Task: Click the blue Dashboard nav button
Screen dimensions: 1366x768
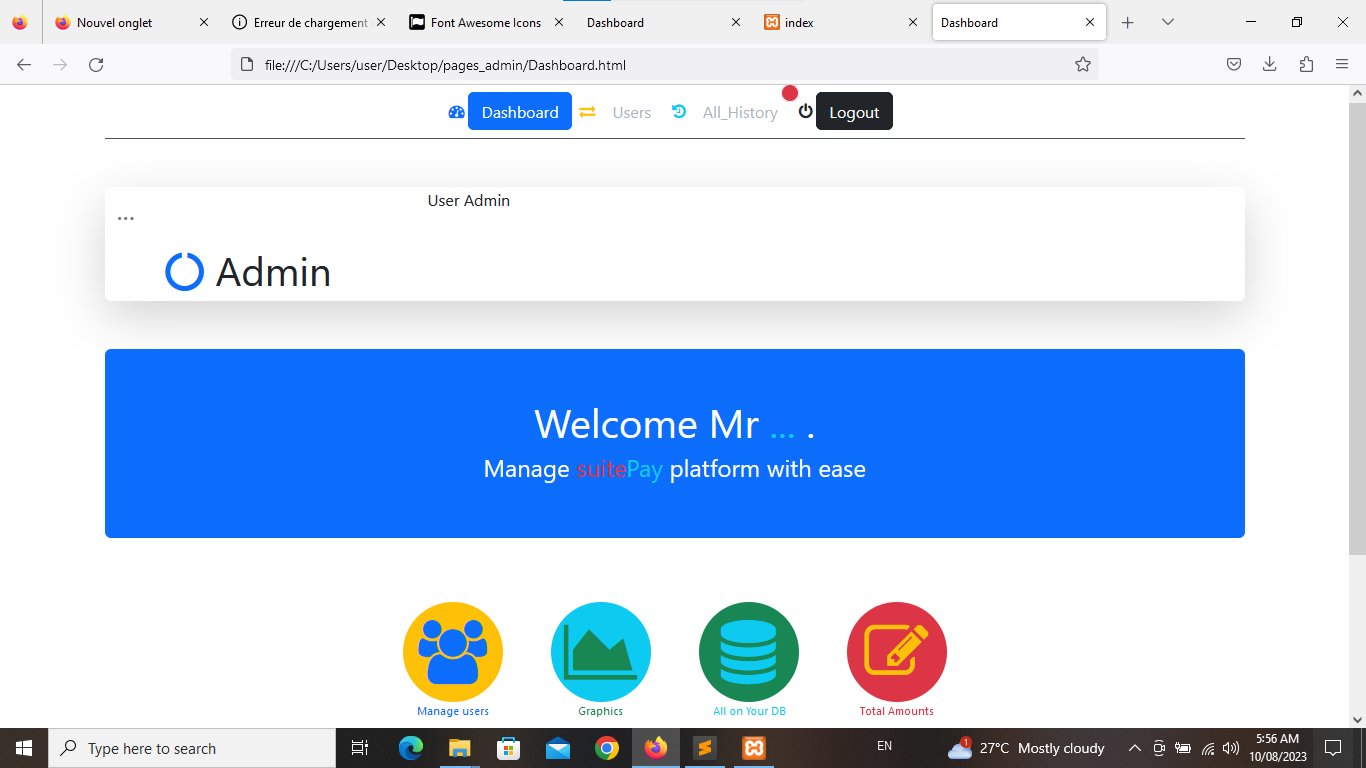Action: (519, 112)
